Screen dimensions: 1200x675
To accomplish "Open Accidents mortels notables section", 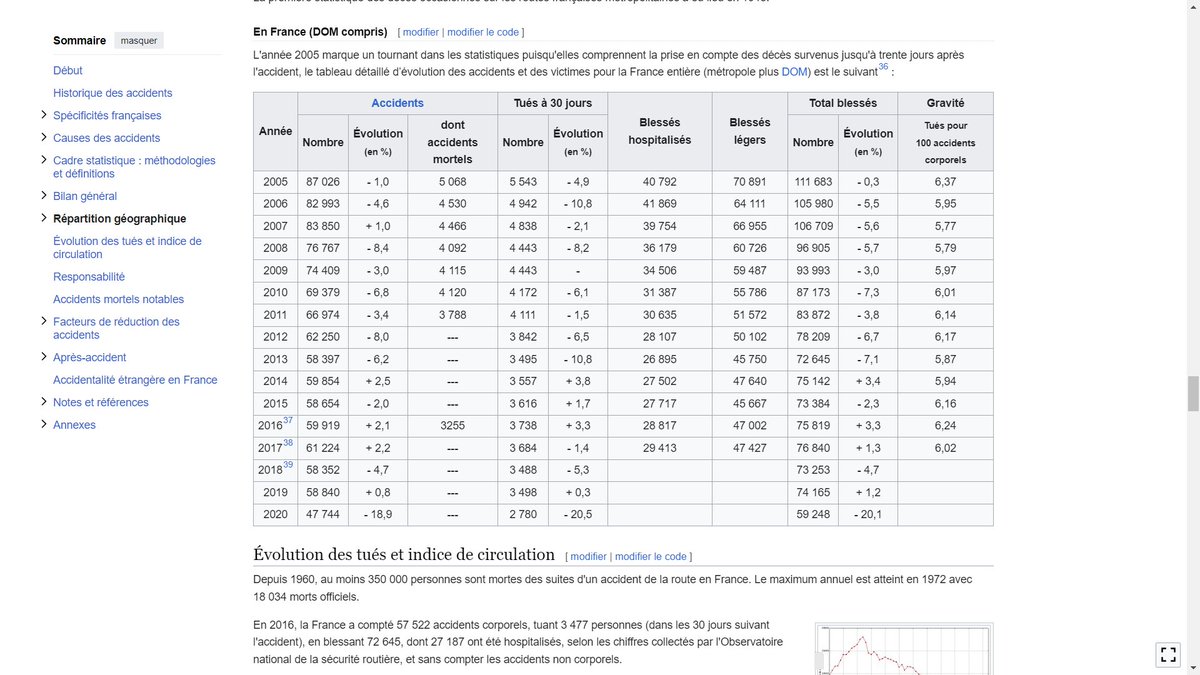I will pos(118,299).
